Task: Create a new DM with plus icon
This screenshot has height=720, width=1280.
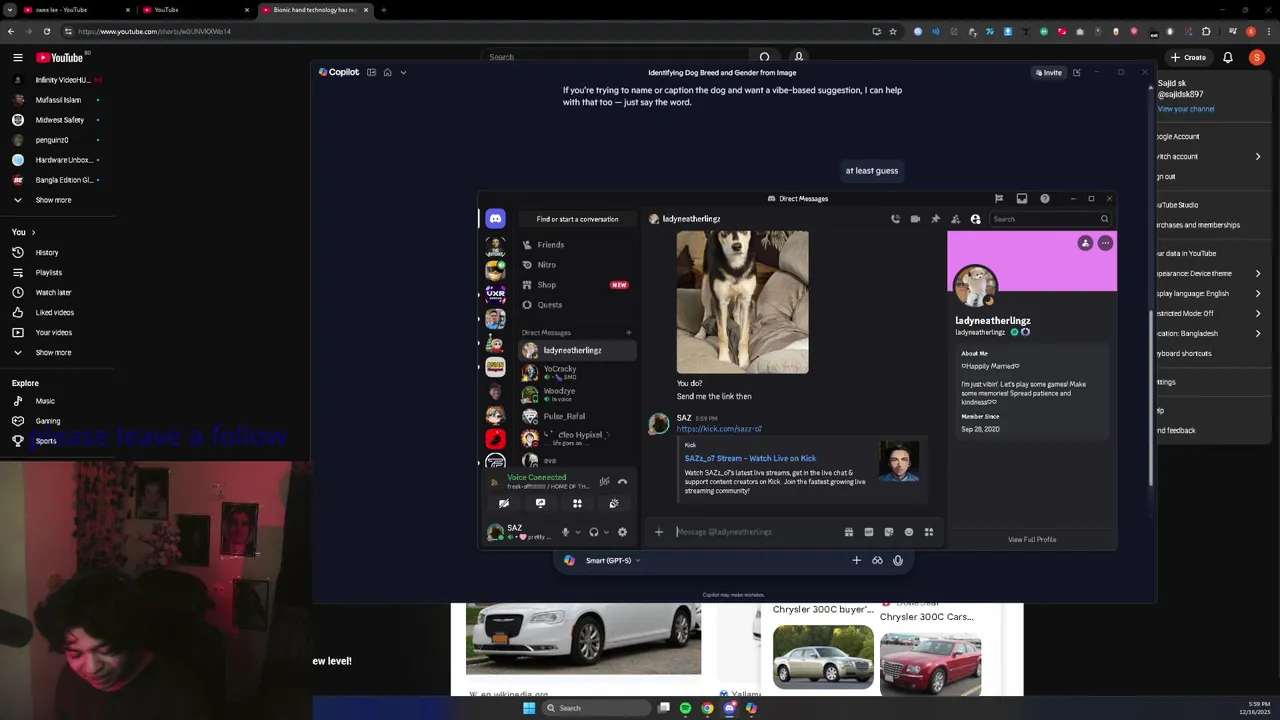Action: click(x=629, y=332)
